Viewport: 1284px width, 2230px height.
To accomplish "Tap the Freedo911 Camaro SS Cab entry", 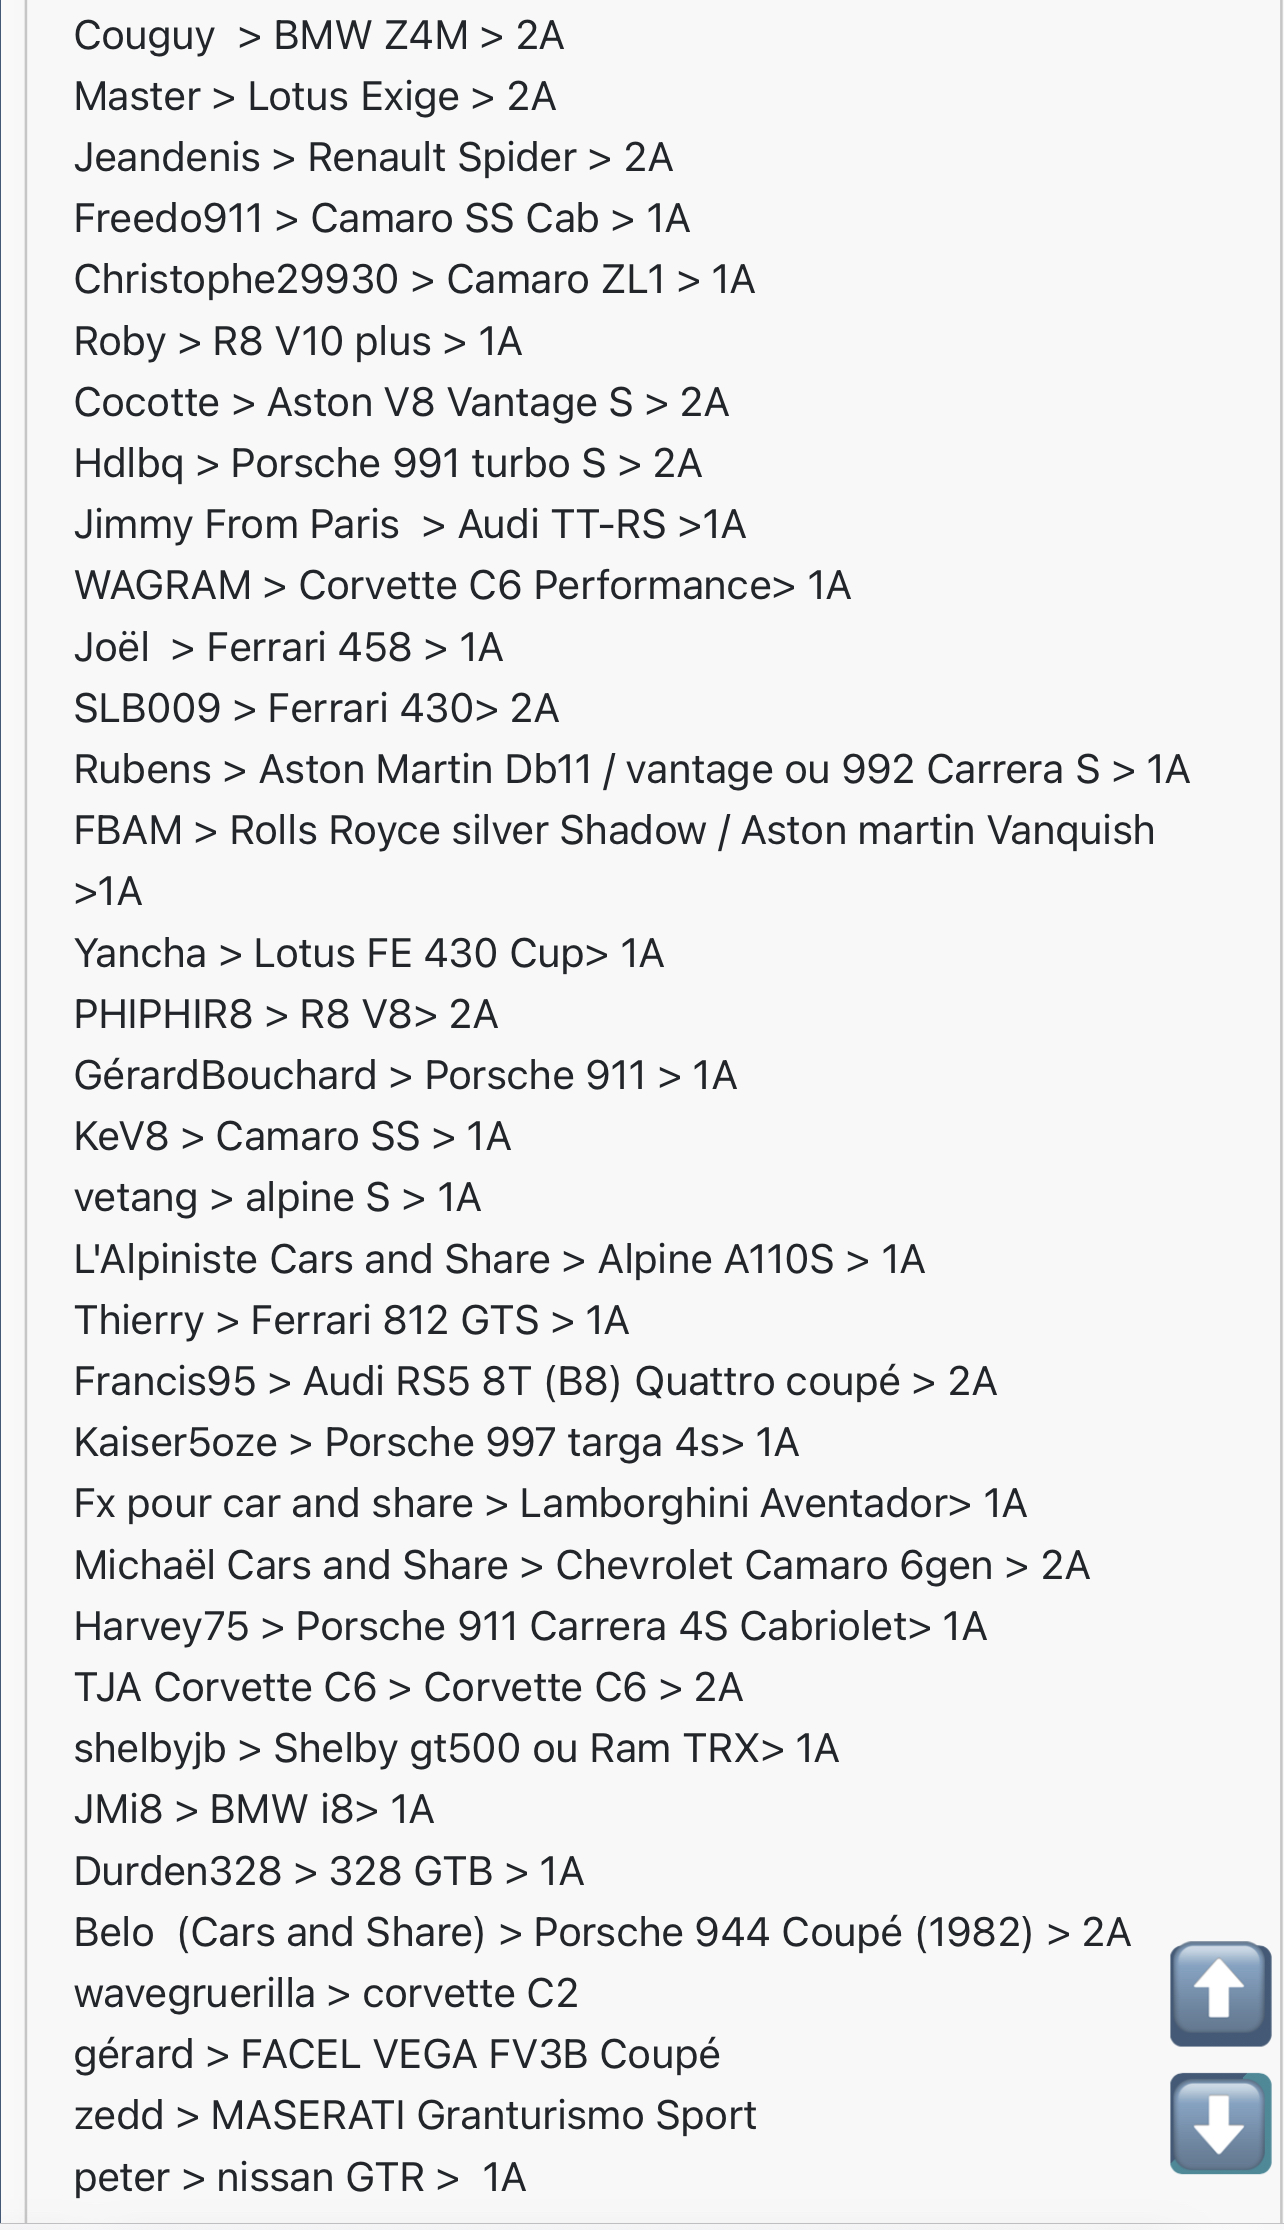I will [x=382, y=219].
